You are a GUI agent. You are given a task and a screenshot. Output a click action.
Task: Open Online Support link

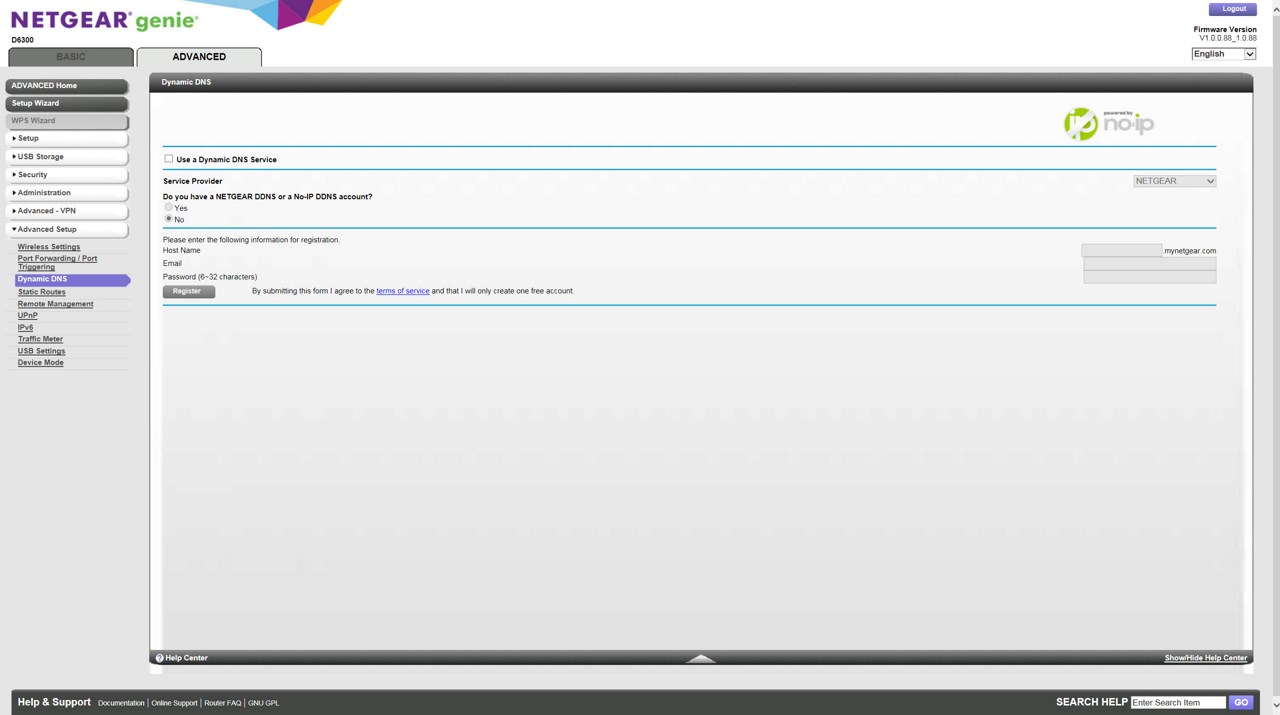pyautogui.click(x=174, y=703)
